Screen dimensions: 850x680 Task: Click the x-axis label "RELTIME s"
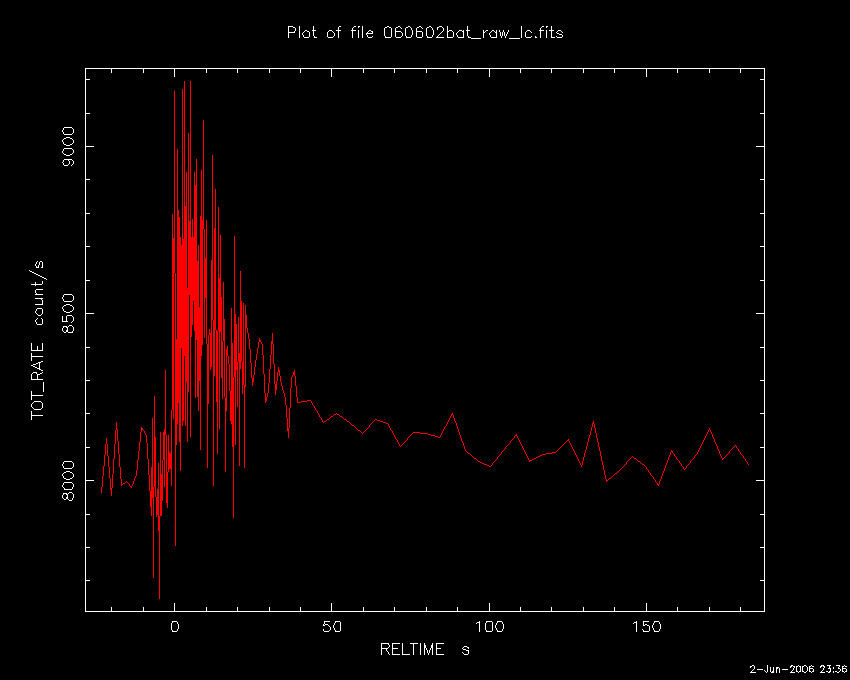click(424, 649)
